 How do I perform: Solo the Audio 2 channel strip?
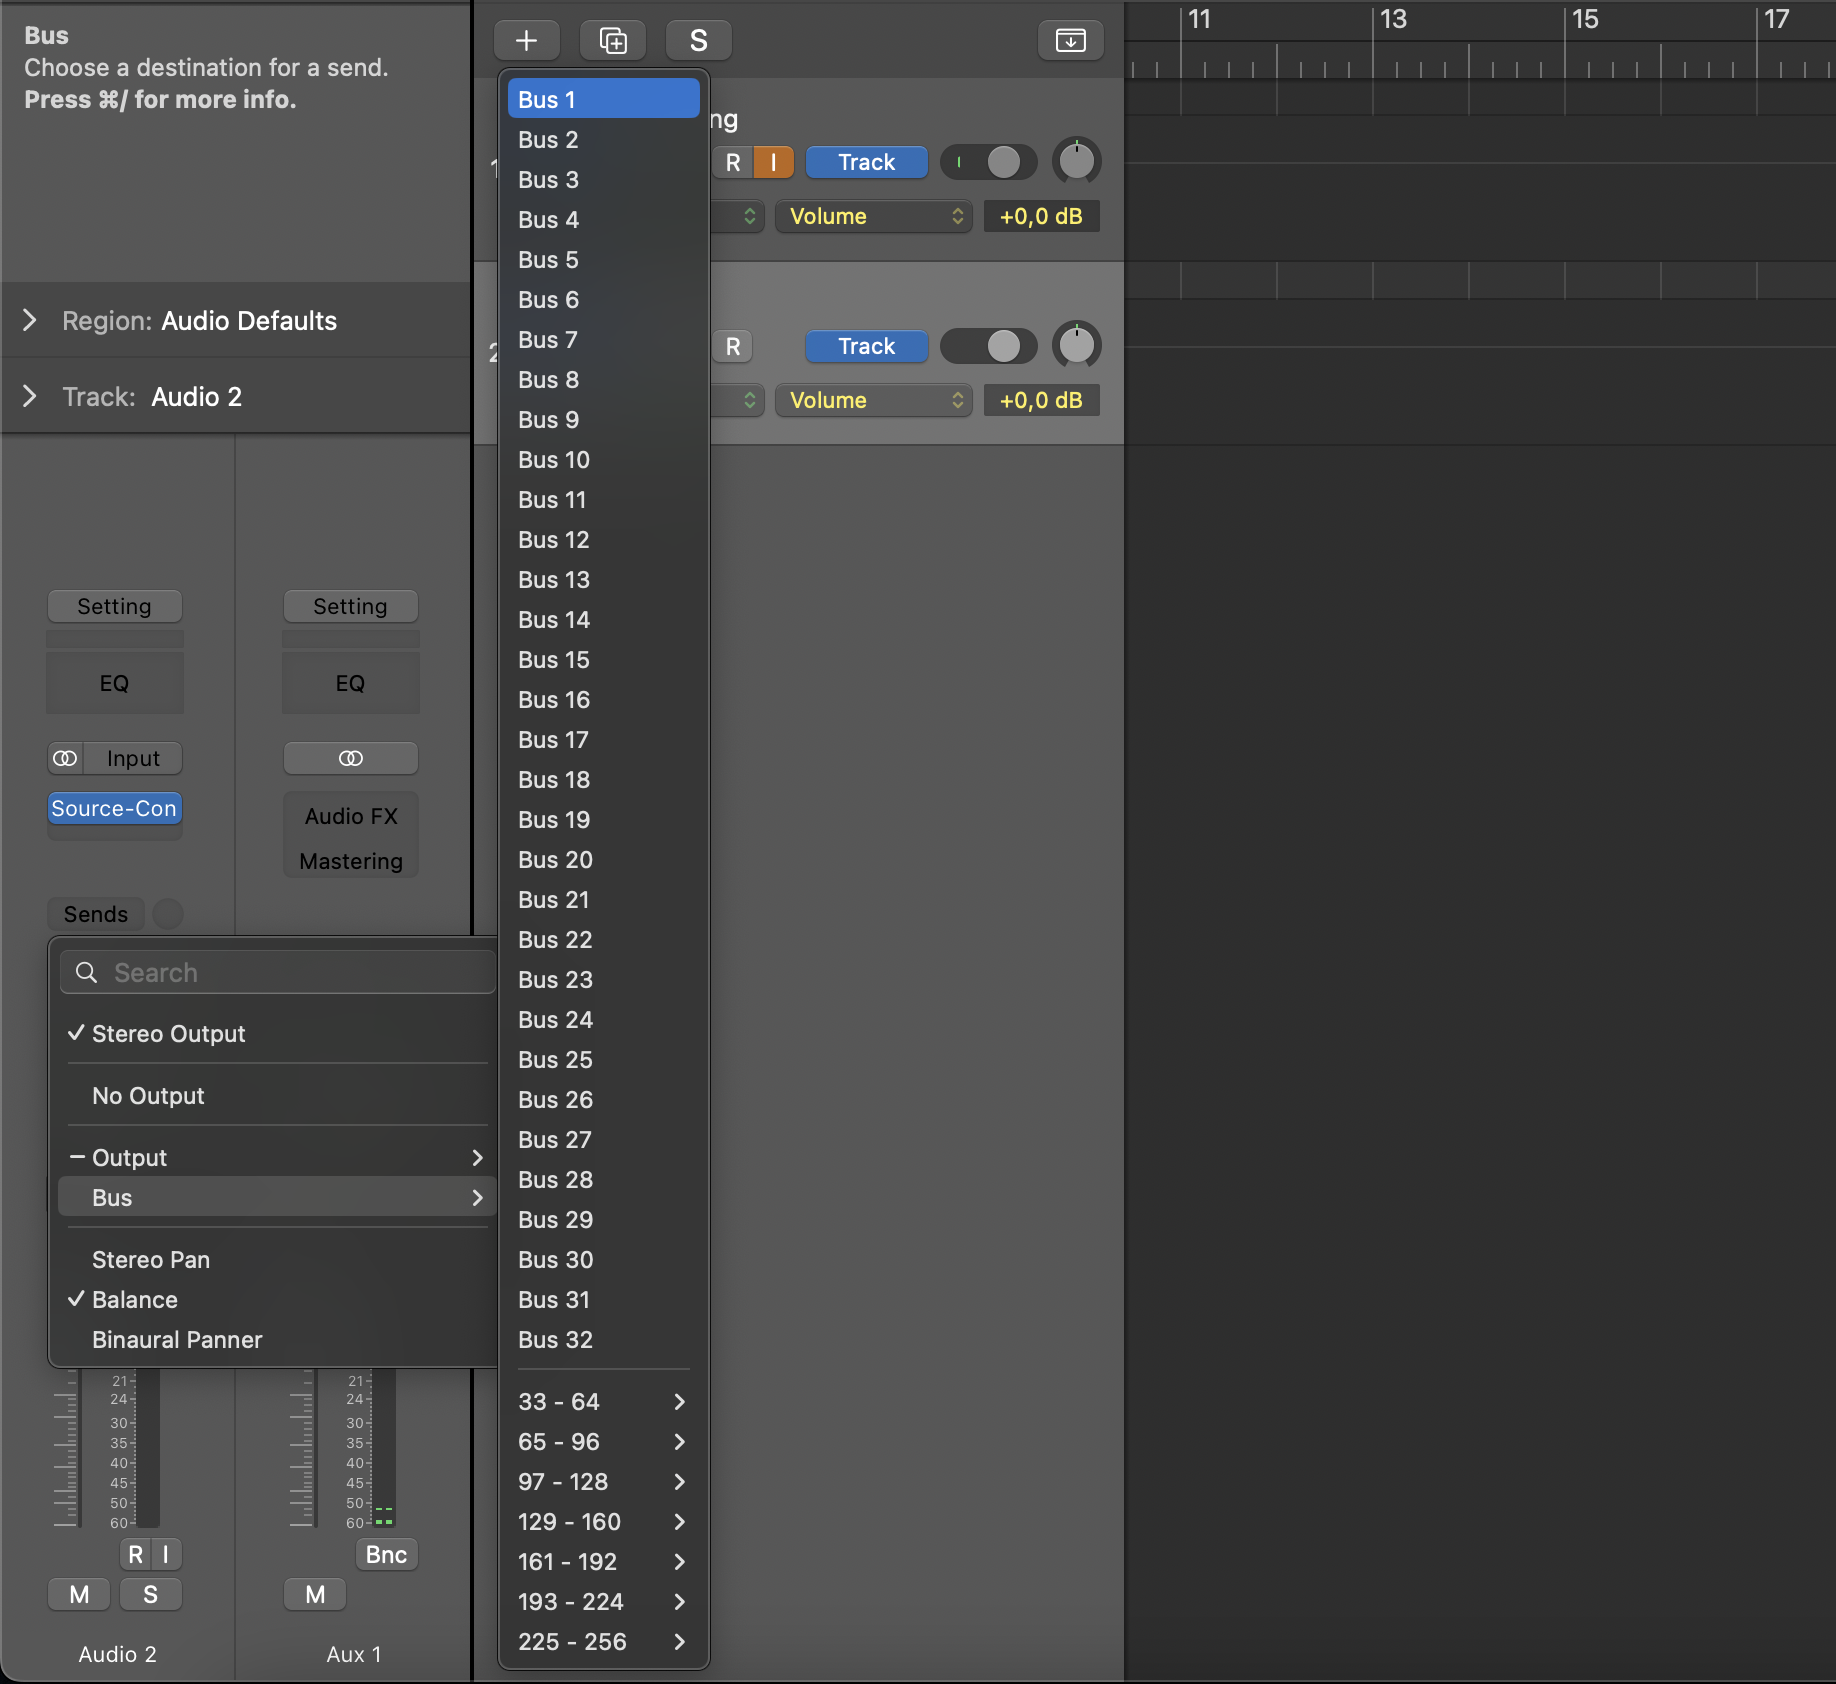pos(150,1594)
